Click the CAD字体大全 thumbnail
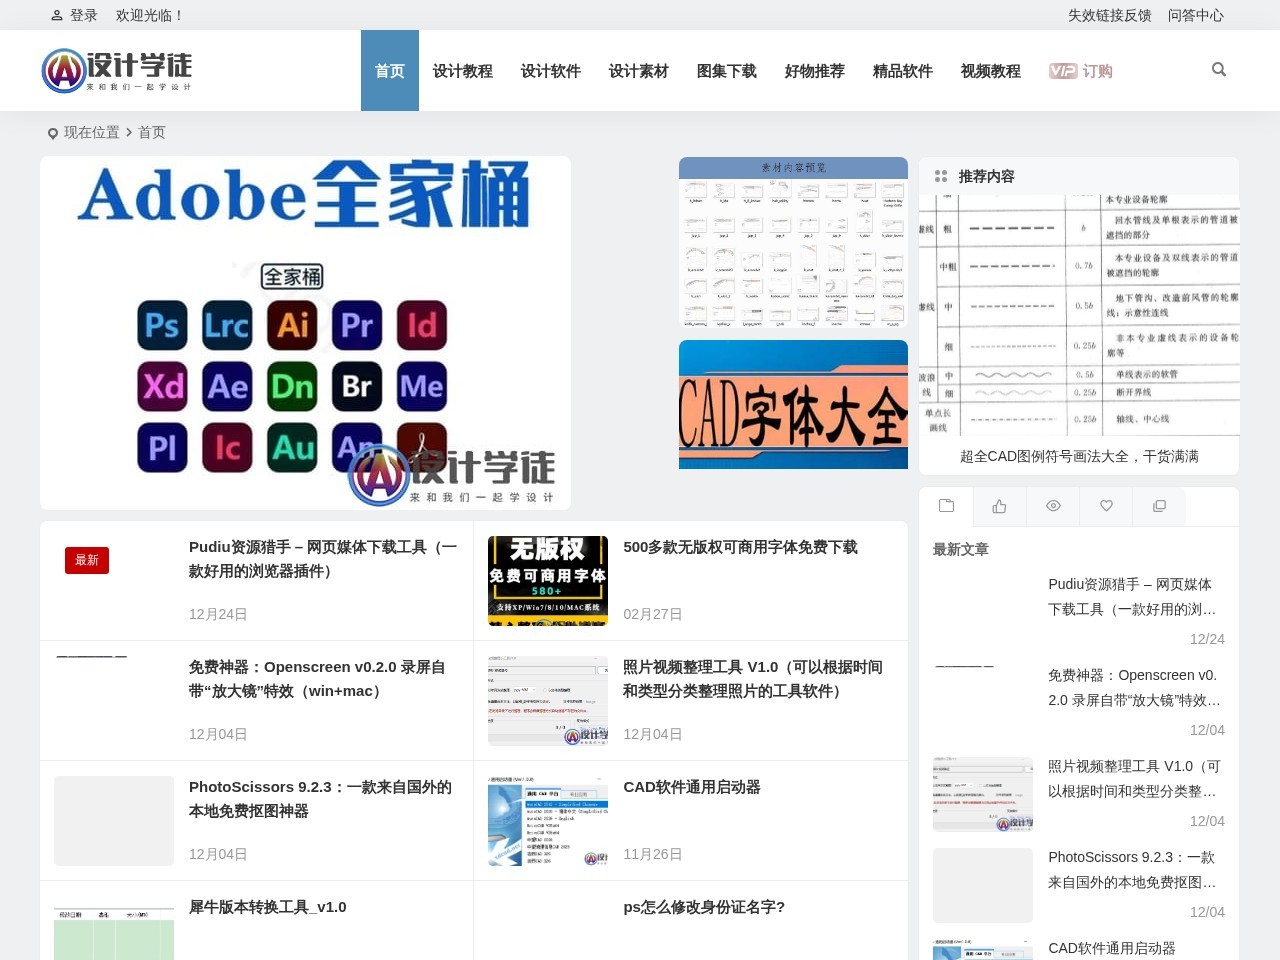The image size is (1280, 960). coord(793,404)
